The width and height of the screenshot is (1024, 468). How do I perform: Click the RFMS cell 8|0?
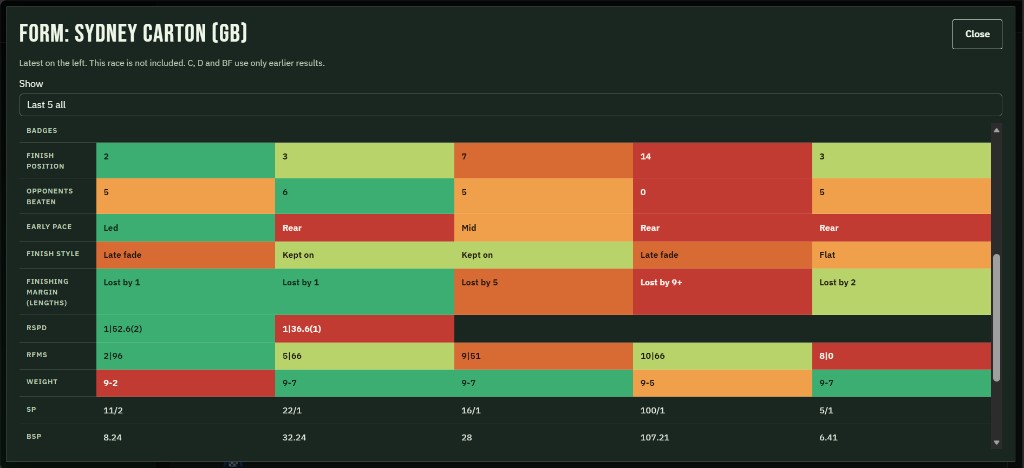click(x=901, y=356)
